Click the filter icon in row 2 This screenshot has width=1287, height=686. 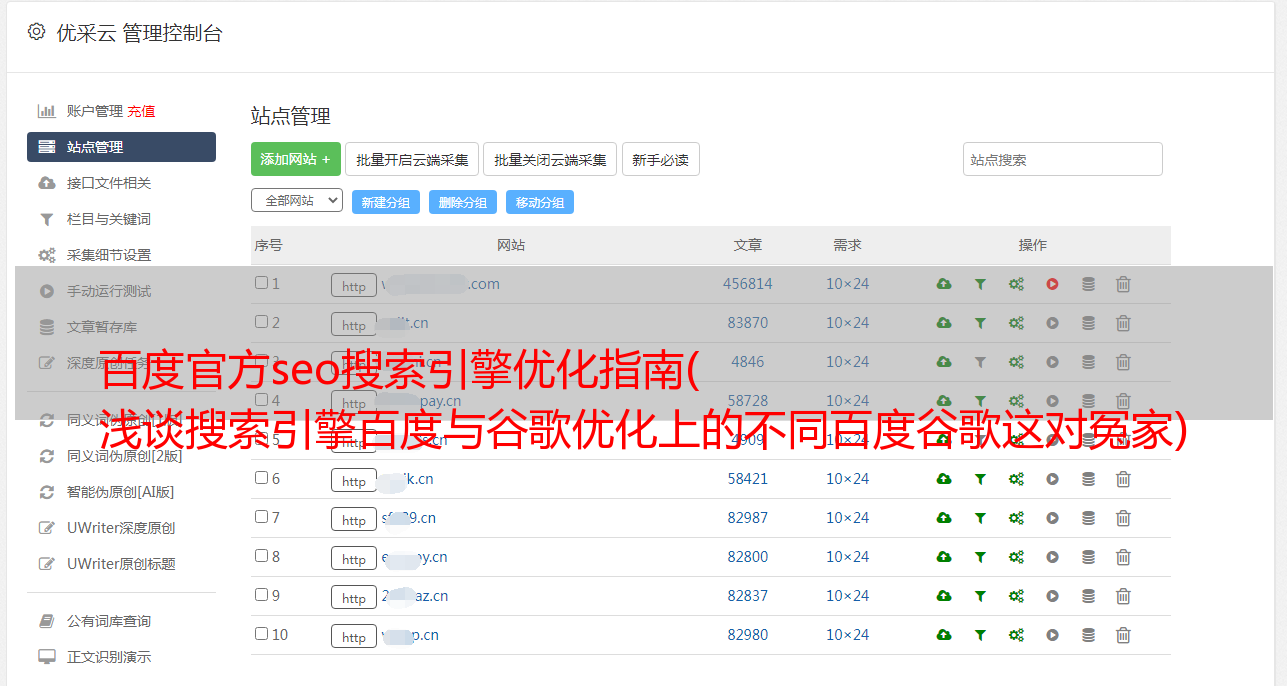[x=980, y=323]
